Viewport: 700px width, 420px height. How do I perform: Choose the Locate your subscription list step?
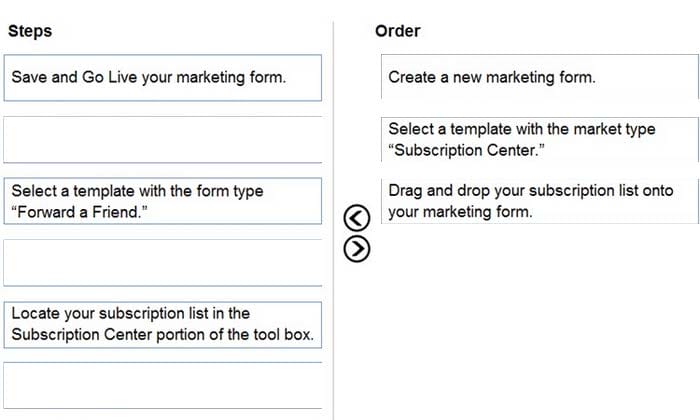click(x=162, y=324)
